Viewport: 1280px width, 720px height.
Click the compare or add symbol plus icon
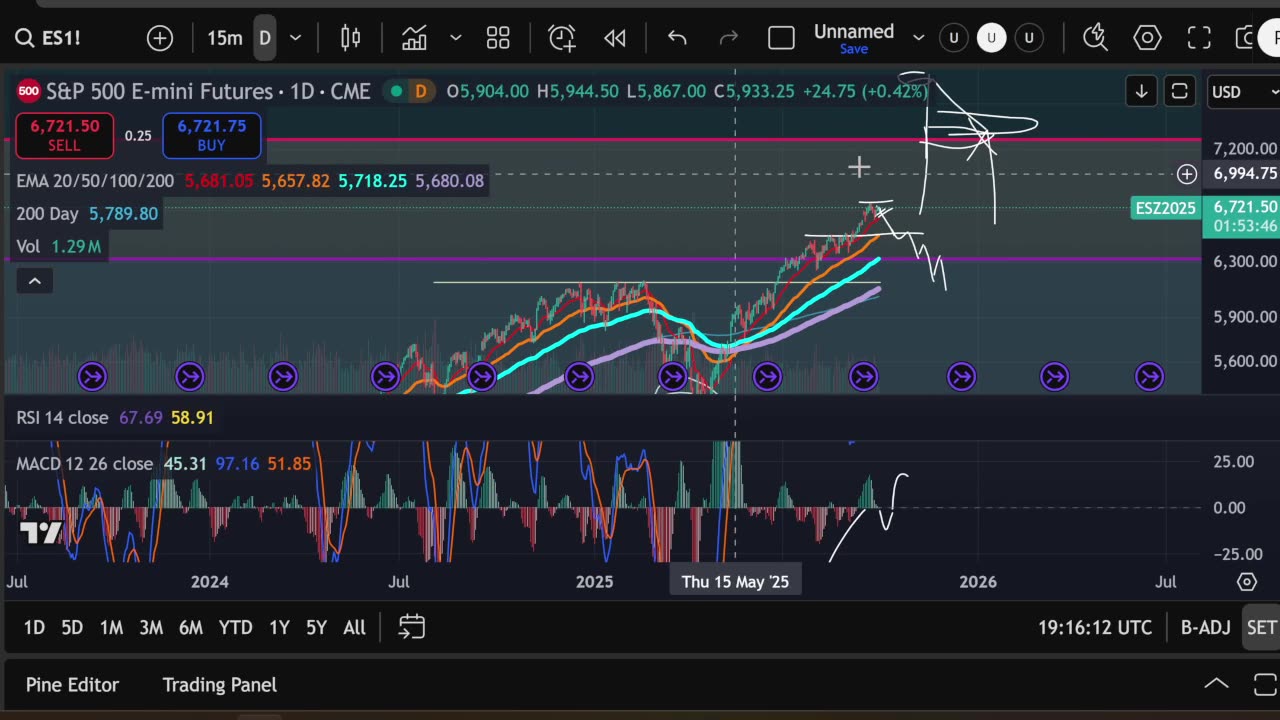[160, 38]
